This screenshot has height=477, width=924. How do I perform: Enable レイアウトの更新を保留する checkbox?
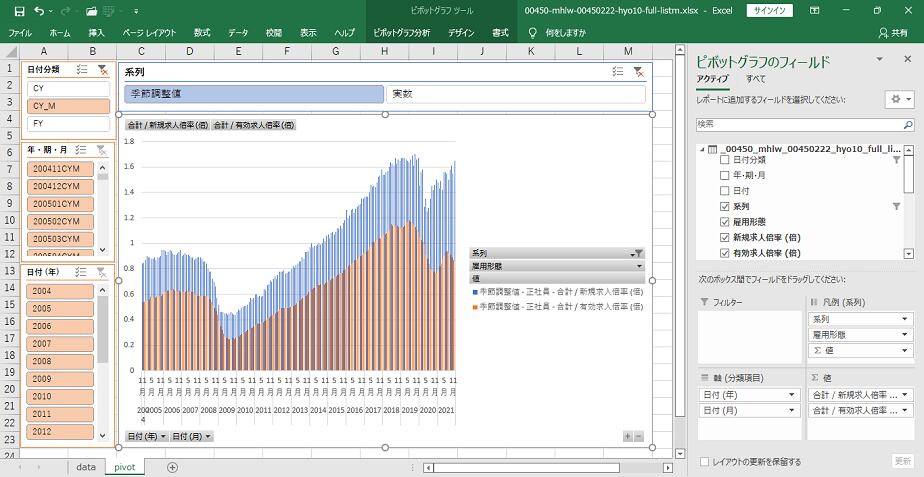pyautogui.click(x=706, y=462)
